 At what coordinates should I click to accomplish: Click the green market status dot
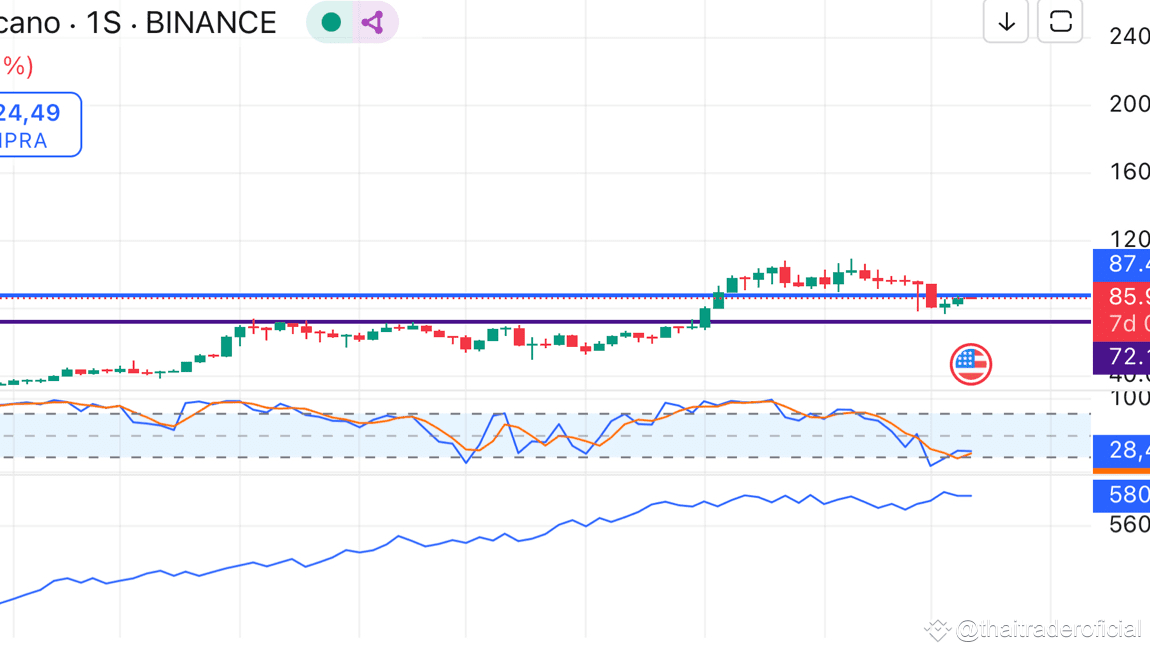[x=331, y=22]
